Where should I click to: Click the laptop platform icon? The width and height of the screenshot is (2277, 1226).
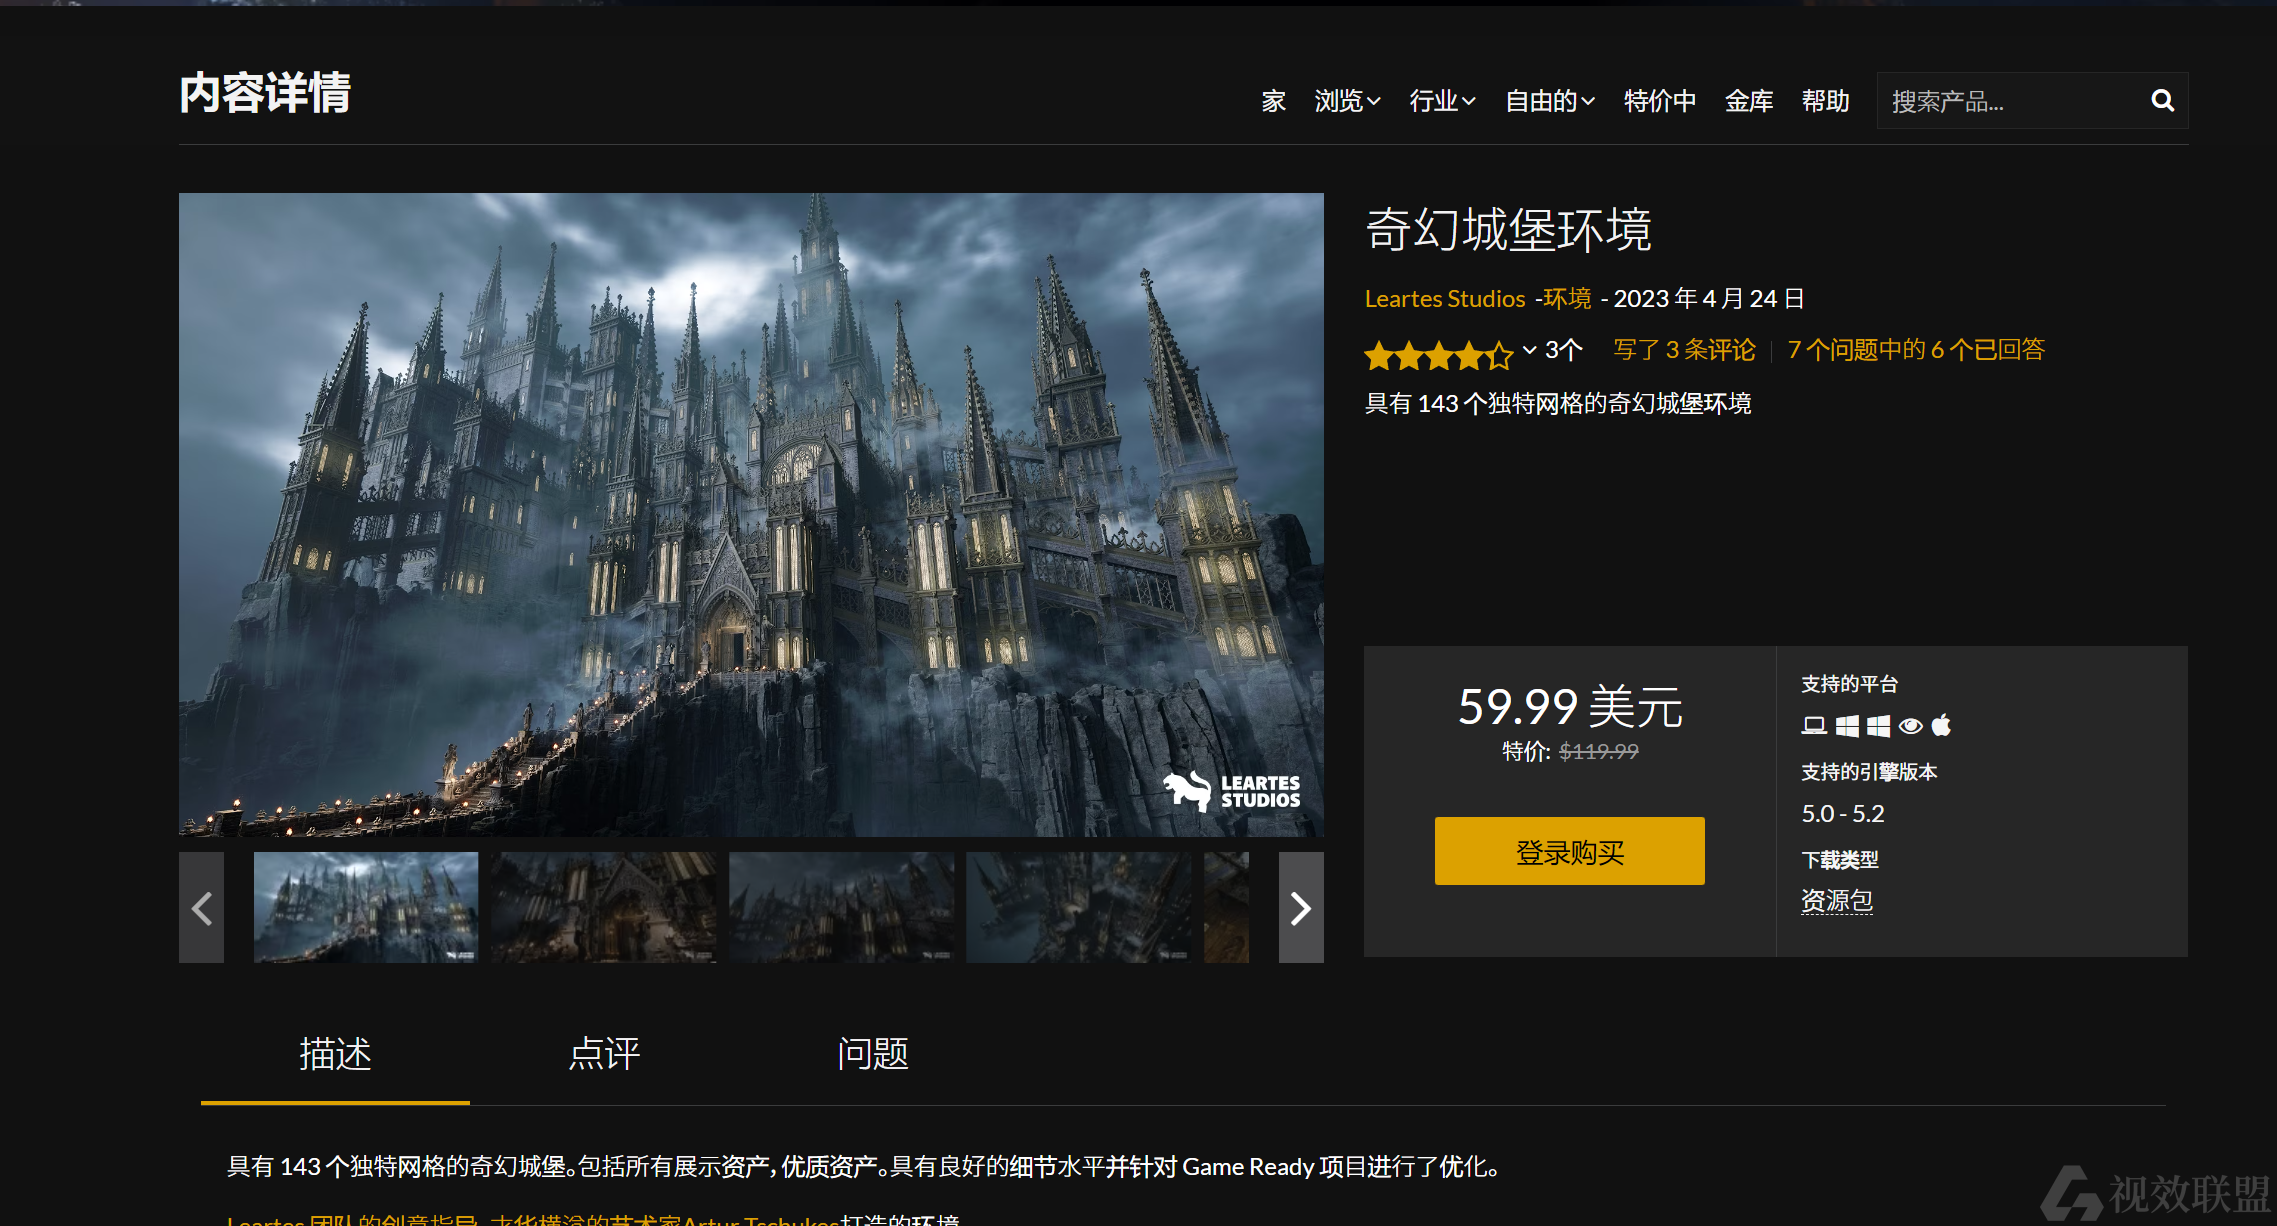(x=1814, y=725)
